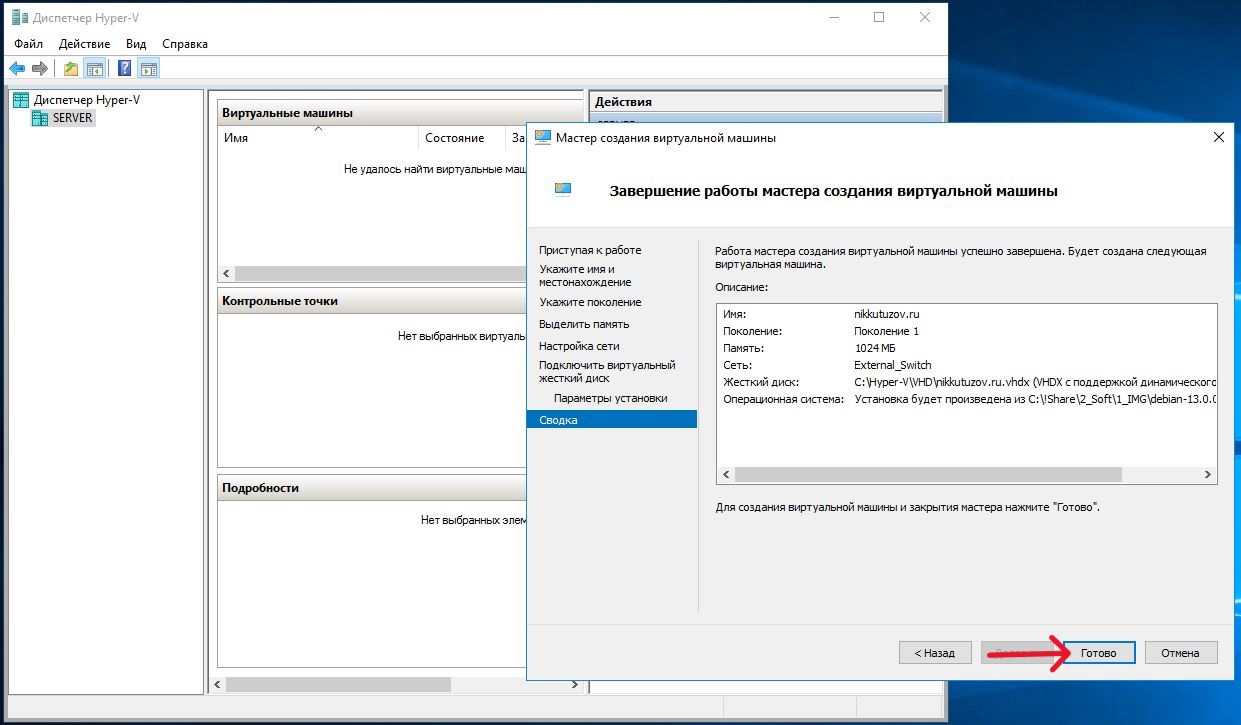Select the Диспетчер Hyper-V root tree node
This screenshot has width=1241, height=725.
89,100
